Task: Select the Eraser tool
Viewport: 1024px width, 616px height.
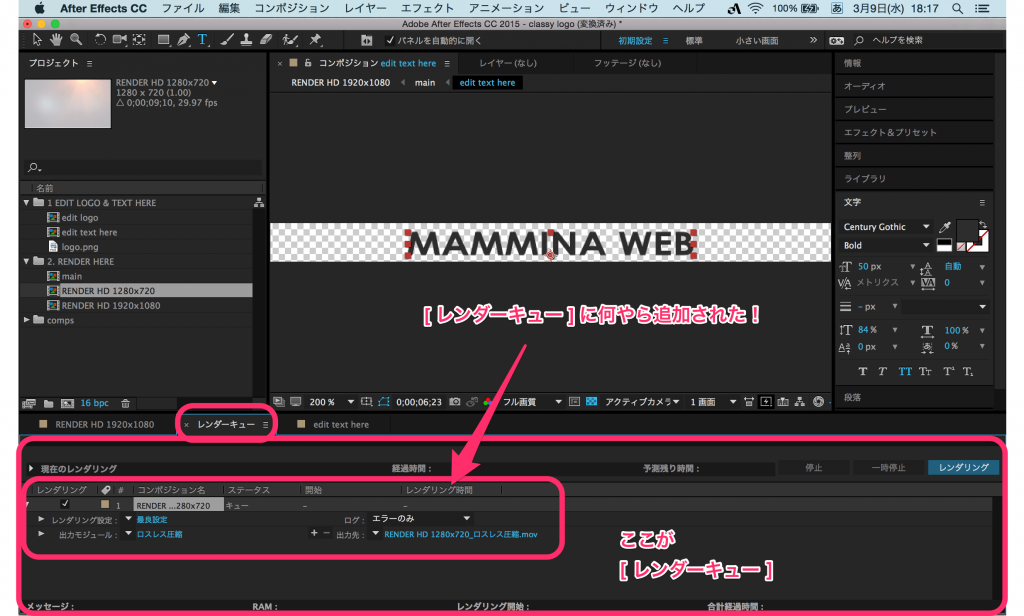Action: 266,40
